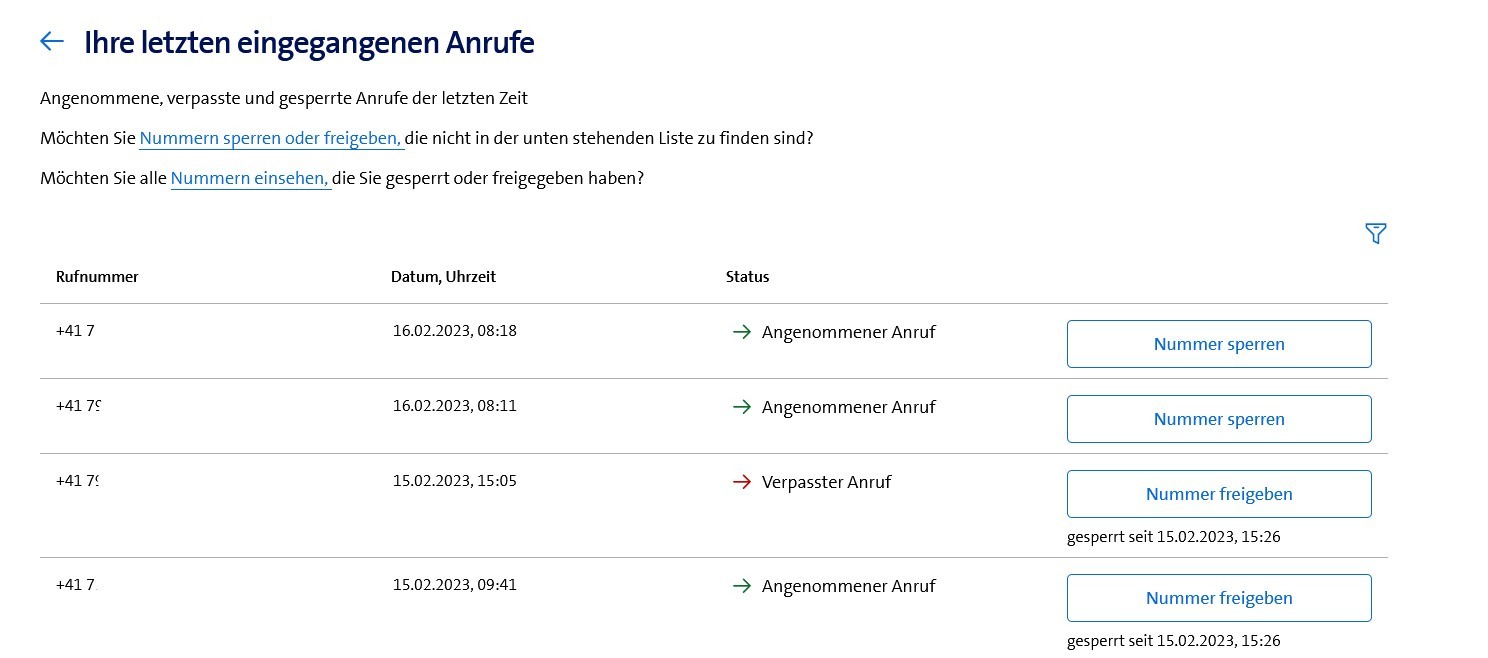Click the "Status" column header

747,277
